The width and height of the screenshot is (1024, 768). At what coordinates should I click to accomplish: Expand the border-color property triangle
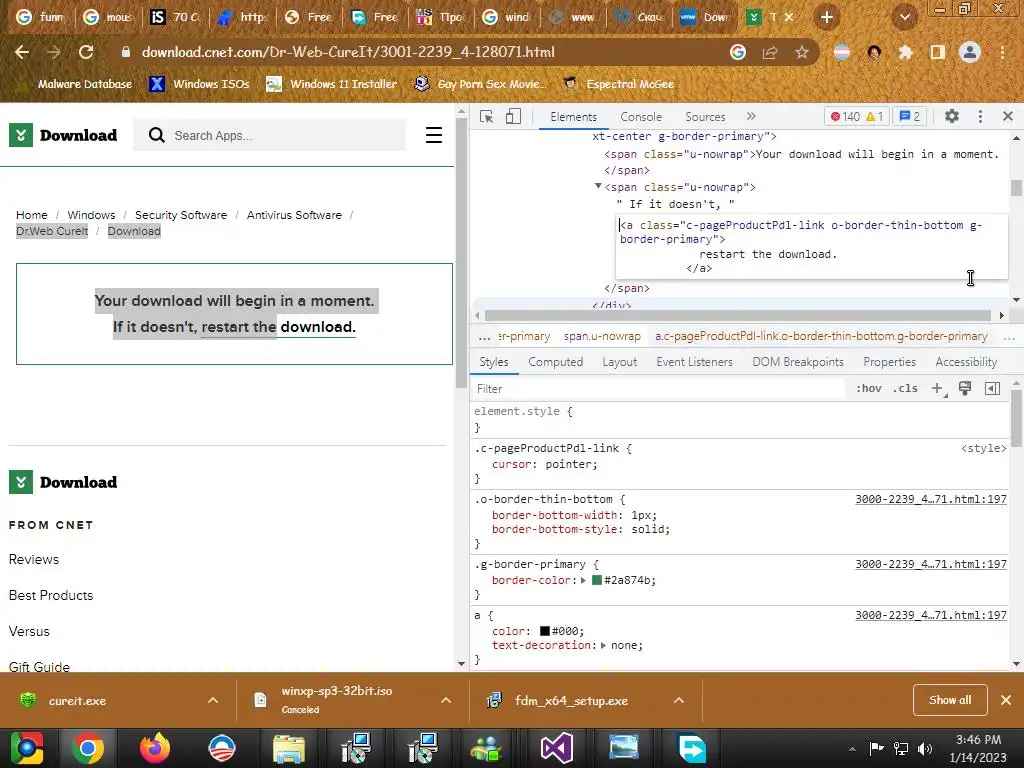(583, 580)
